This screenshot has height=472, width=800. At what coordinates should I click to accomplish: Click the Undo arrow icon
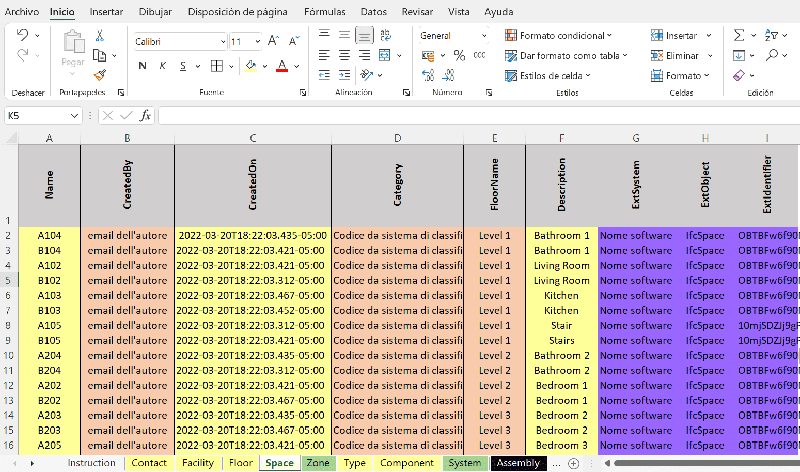(x=22, y=35)
